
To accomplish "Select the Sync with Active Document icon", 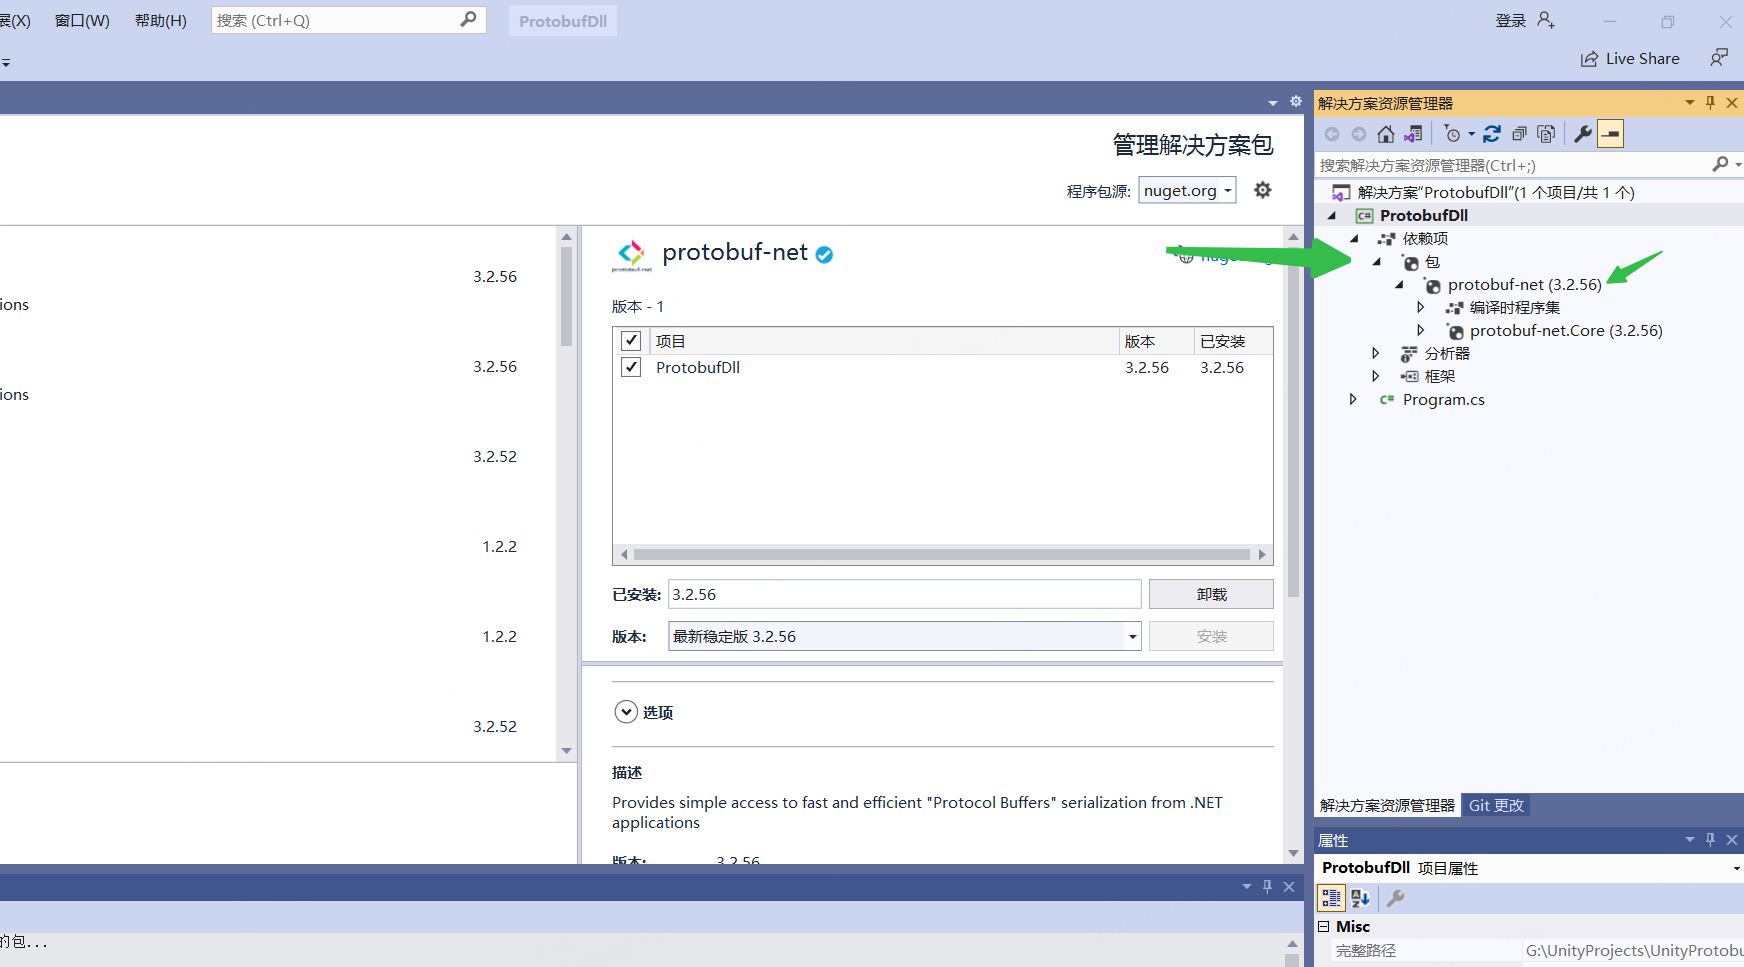I will pos(1413,133).
